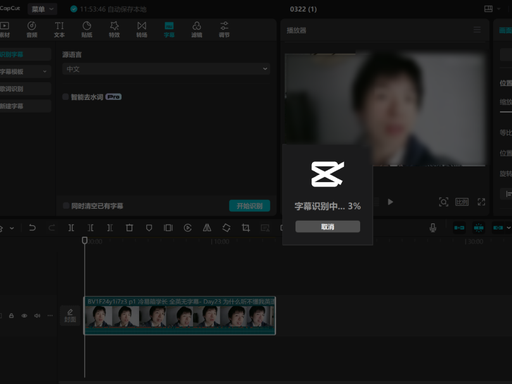512x384 pixels.
Task: Add a marker with the shield icon
Action: click(149, 228)
